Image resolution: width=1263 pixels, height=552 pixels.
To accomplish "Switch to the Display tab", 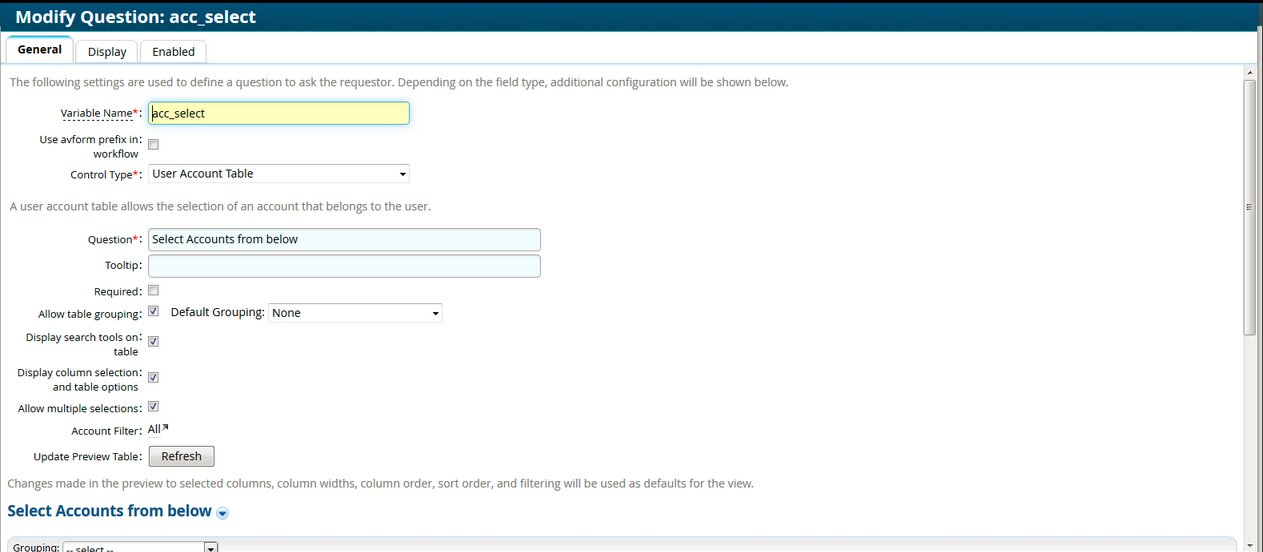I will [x=107, y=52].
